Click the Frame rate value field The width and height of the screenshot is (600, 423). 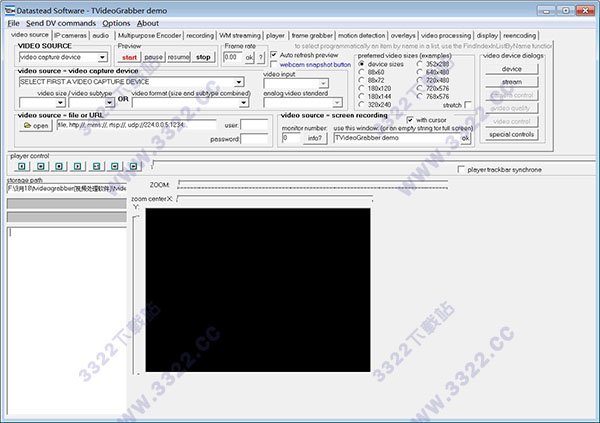[x=233, y=57]
